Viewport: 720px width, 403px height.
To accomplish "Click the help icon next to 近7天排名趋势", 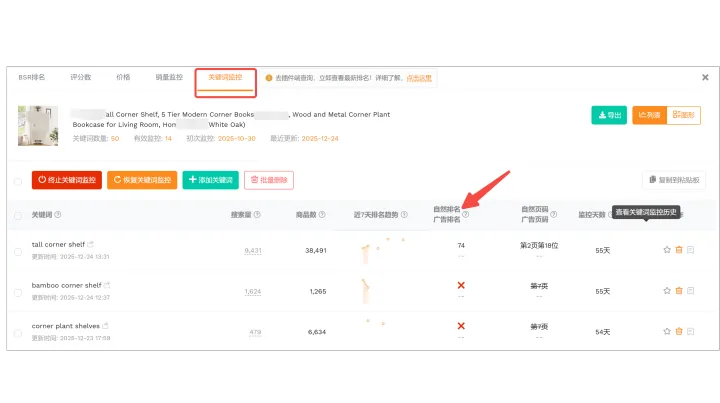I will coord(404,214).
